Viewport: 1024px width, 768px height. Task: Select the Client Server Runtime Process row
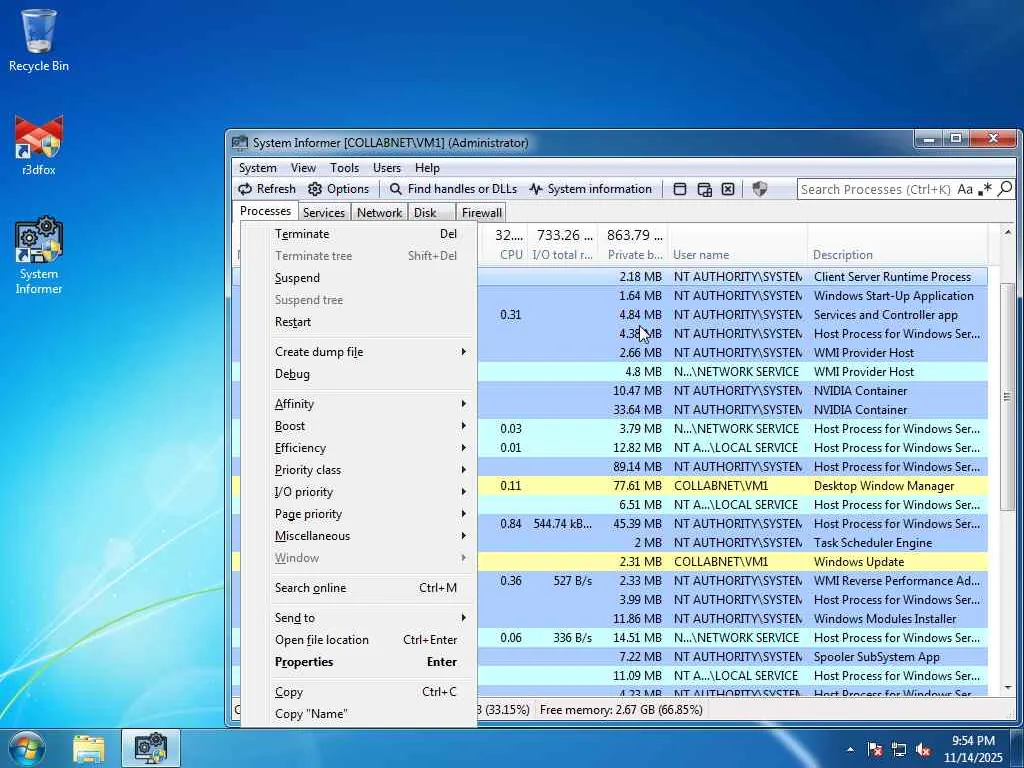[x=732, y=276]
